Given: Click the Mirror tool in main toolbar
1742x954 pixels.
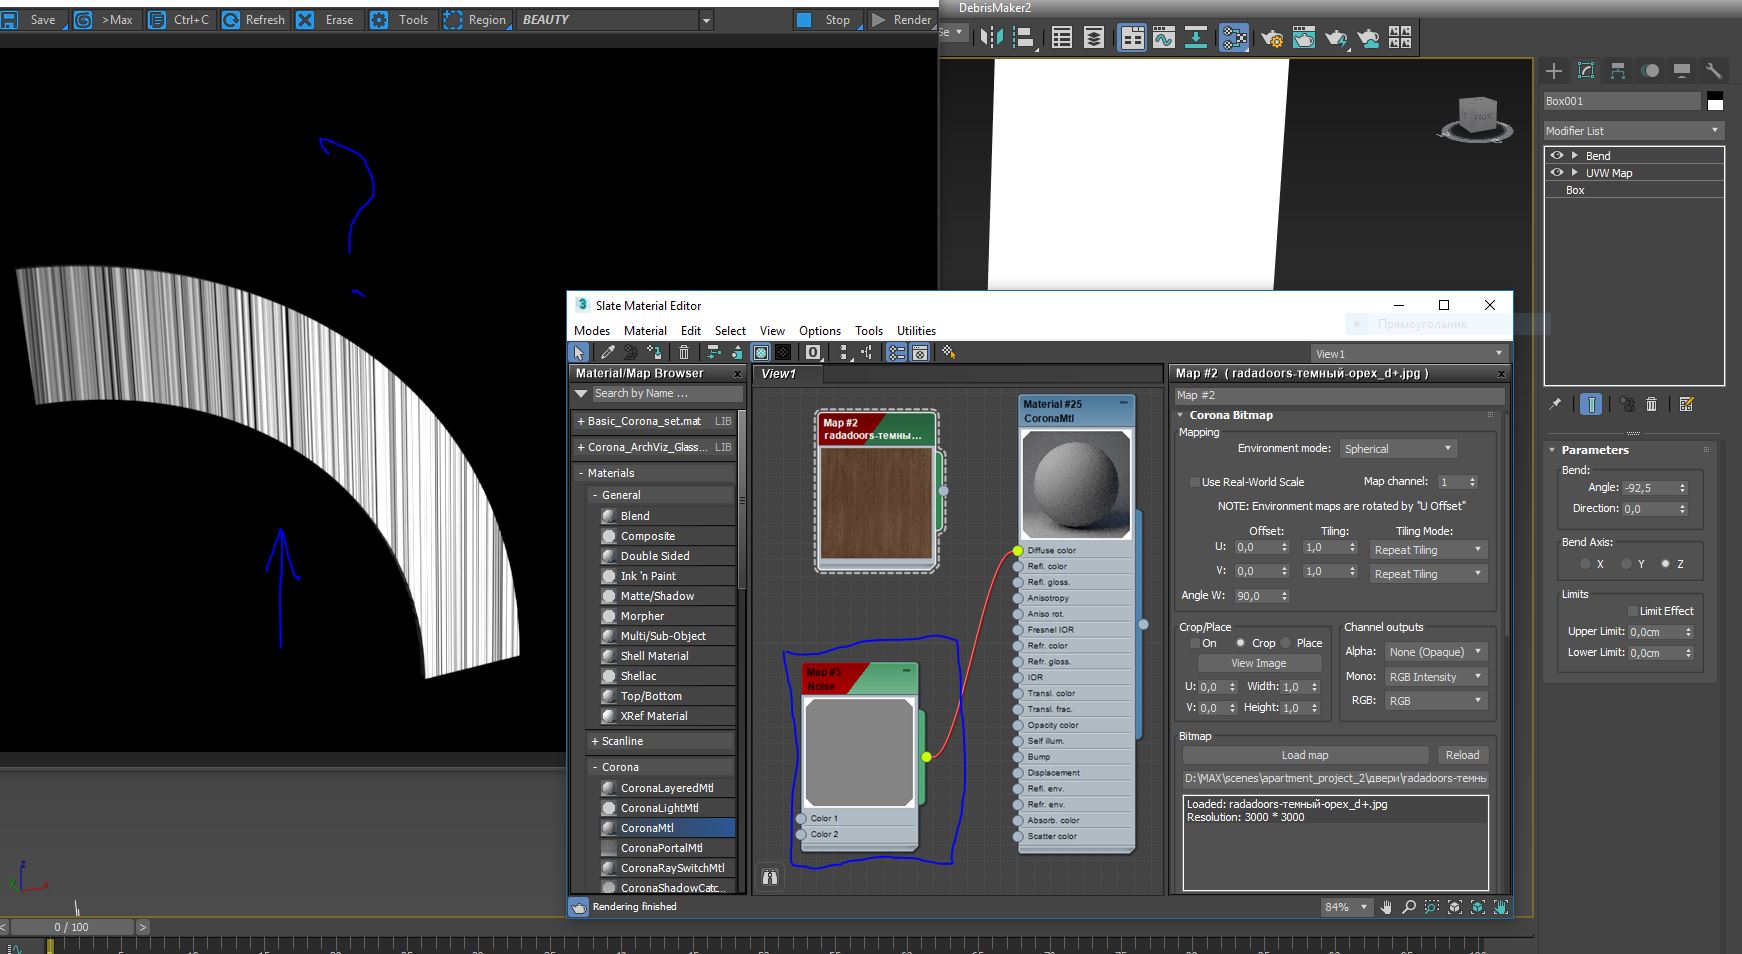Looking at the screenshot, I should point(991,38).
